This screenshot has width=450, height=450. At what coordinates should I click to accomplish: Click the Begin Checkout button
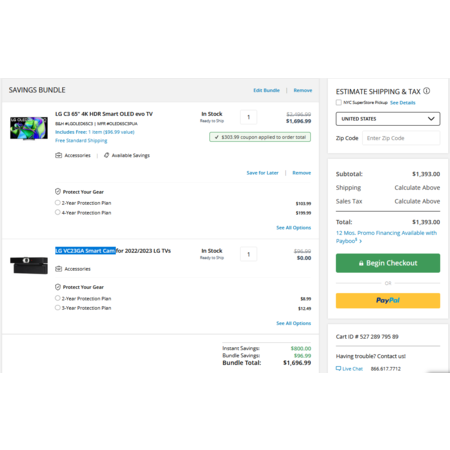[388, 263]
